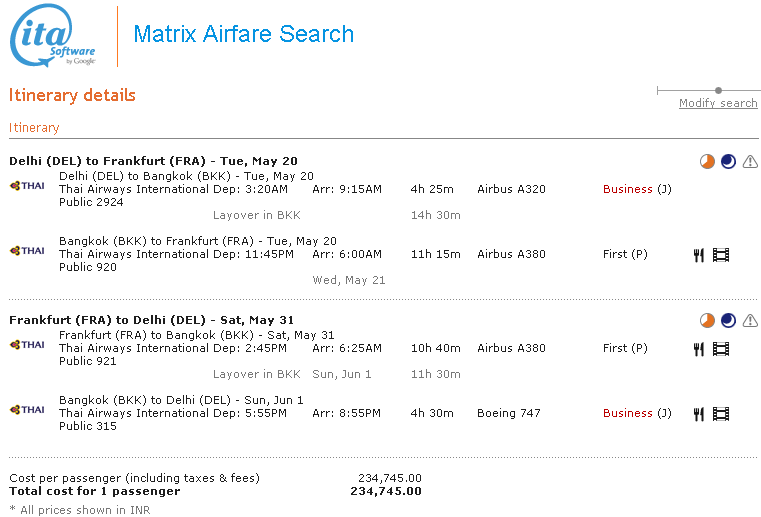
Task: Click the in-flight movie icon on Public 920
Action: tap(721, 255)
